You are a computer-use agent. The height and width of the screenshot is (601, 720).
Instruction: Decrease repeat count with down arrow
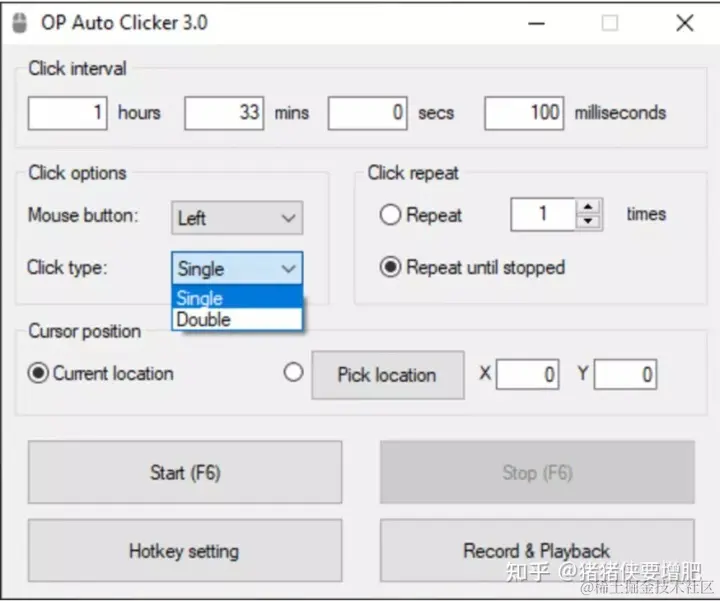click(588, 222)
